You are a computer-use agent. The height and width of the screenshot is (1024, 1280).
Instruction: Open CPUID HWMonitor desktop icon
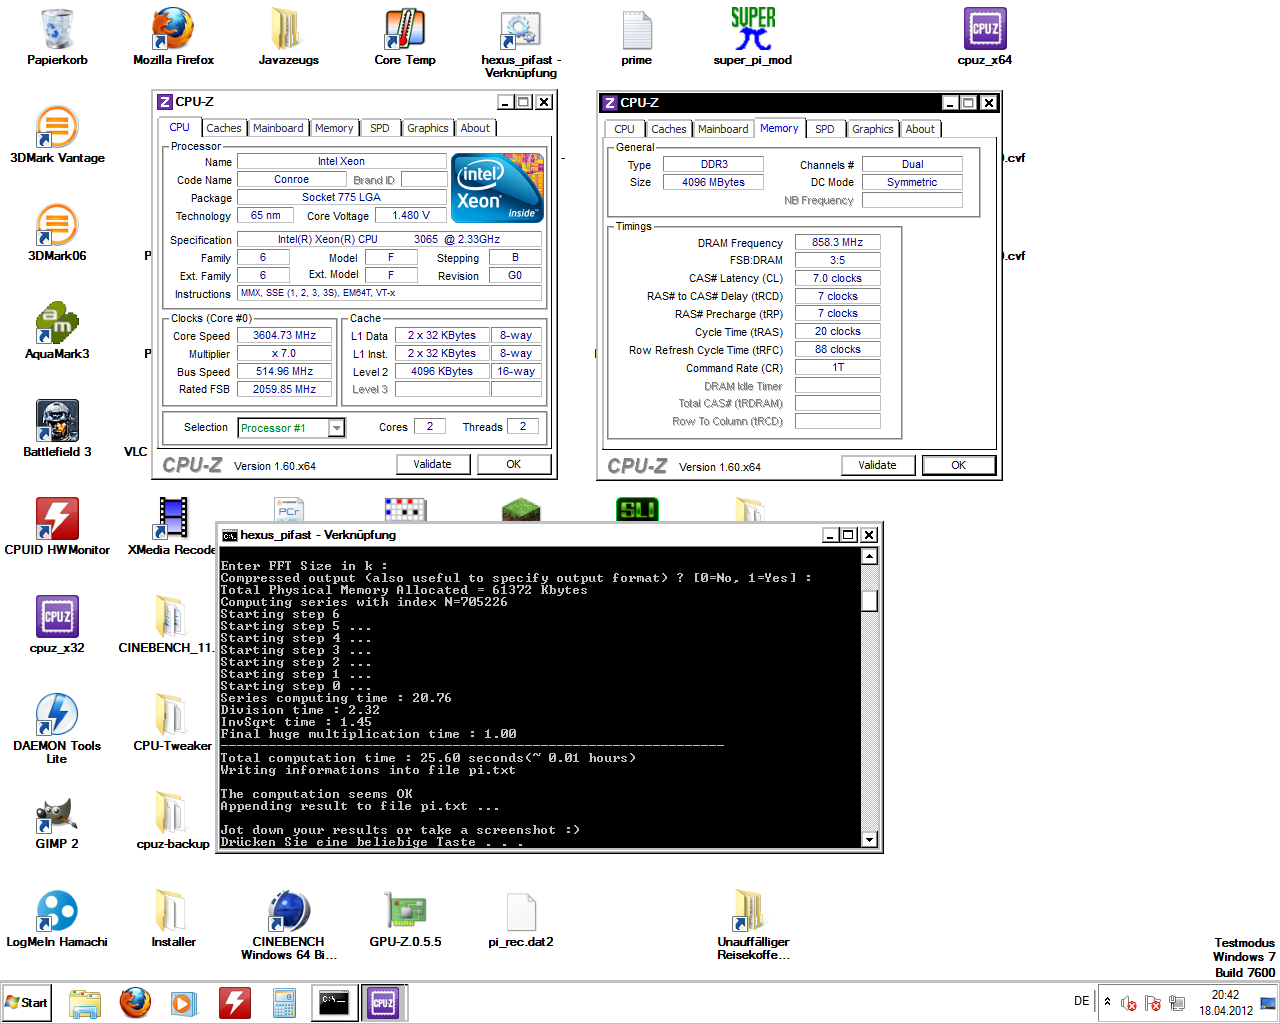coord(57,527)
